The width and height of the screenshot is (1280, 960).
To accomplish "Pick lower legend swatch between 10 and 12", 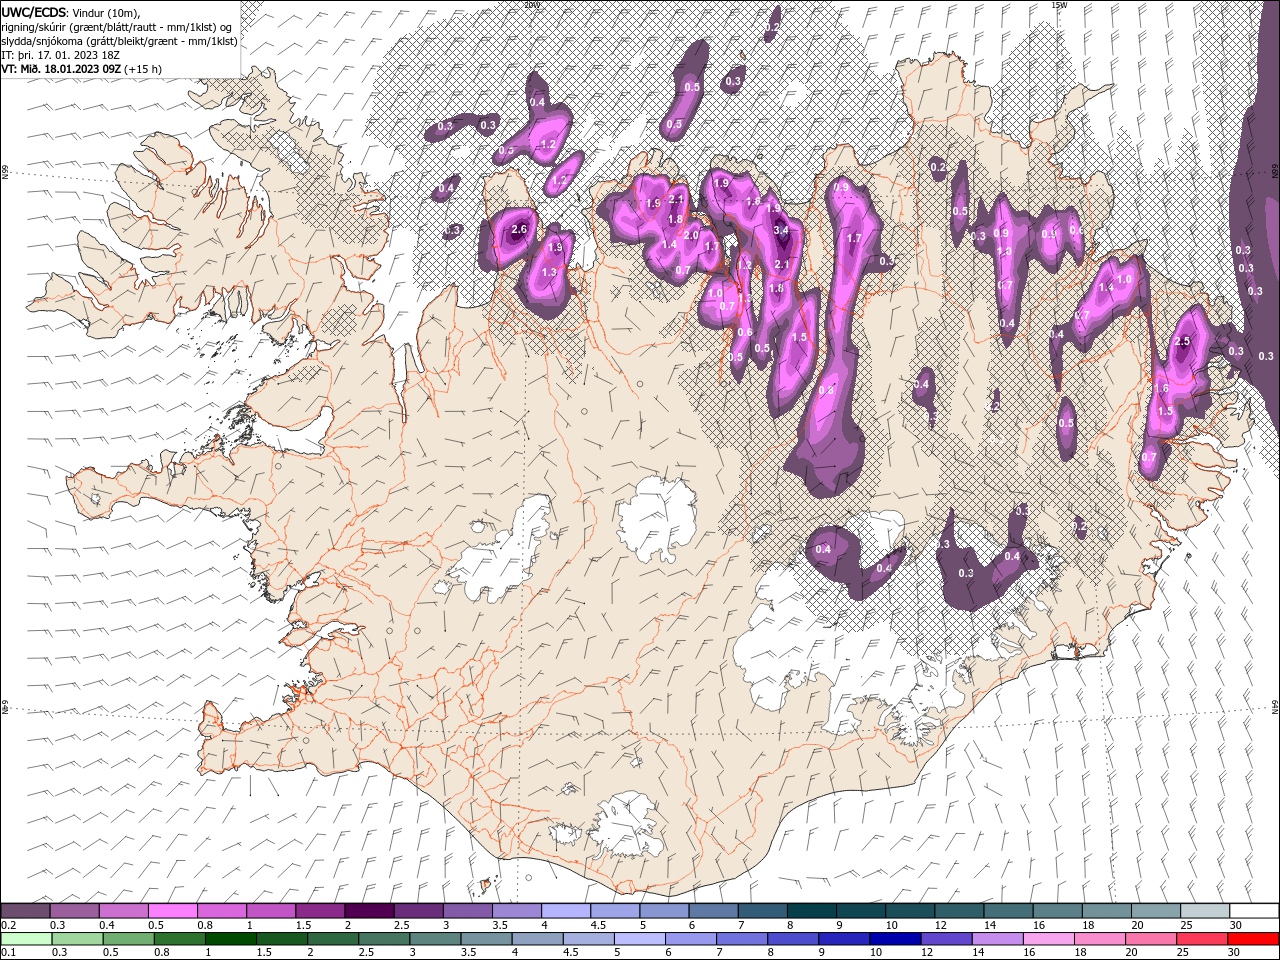I will (x=896, y=938).
